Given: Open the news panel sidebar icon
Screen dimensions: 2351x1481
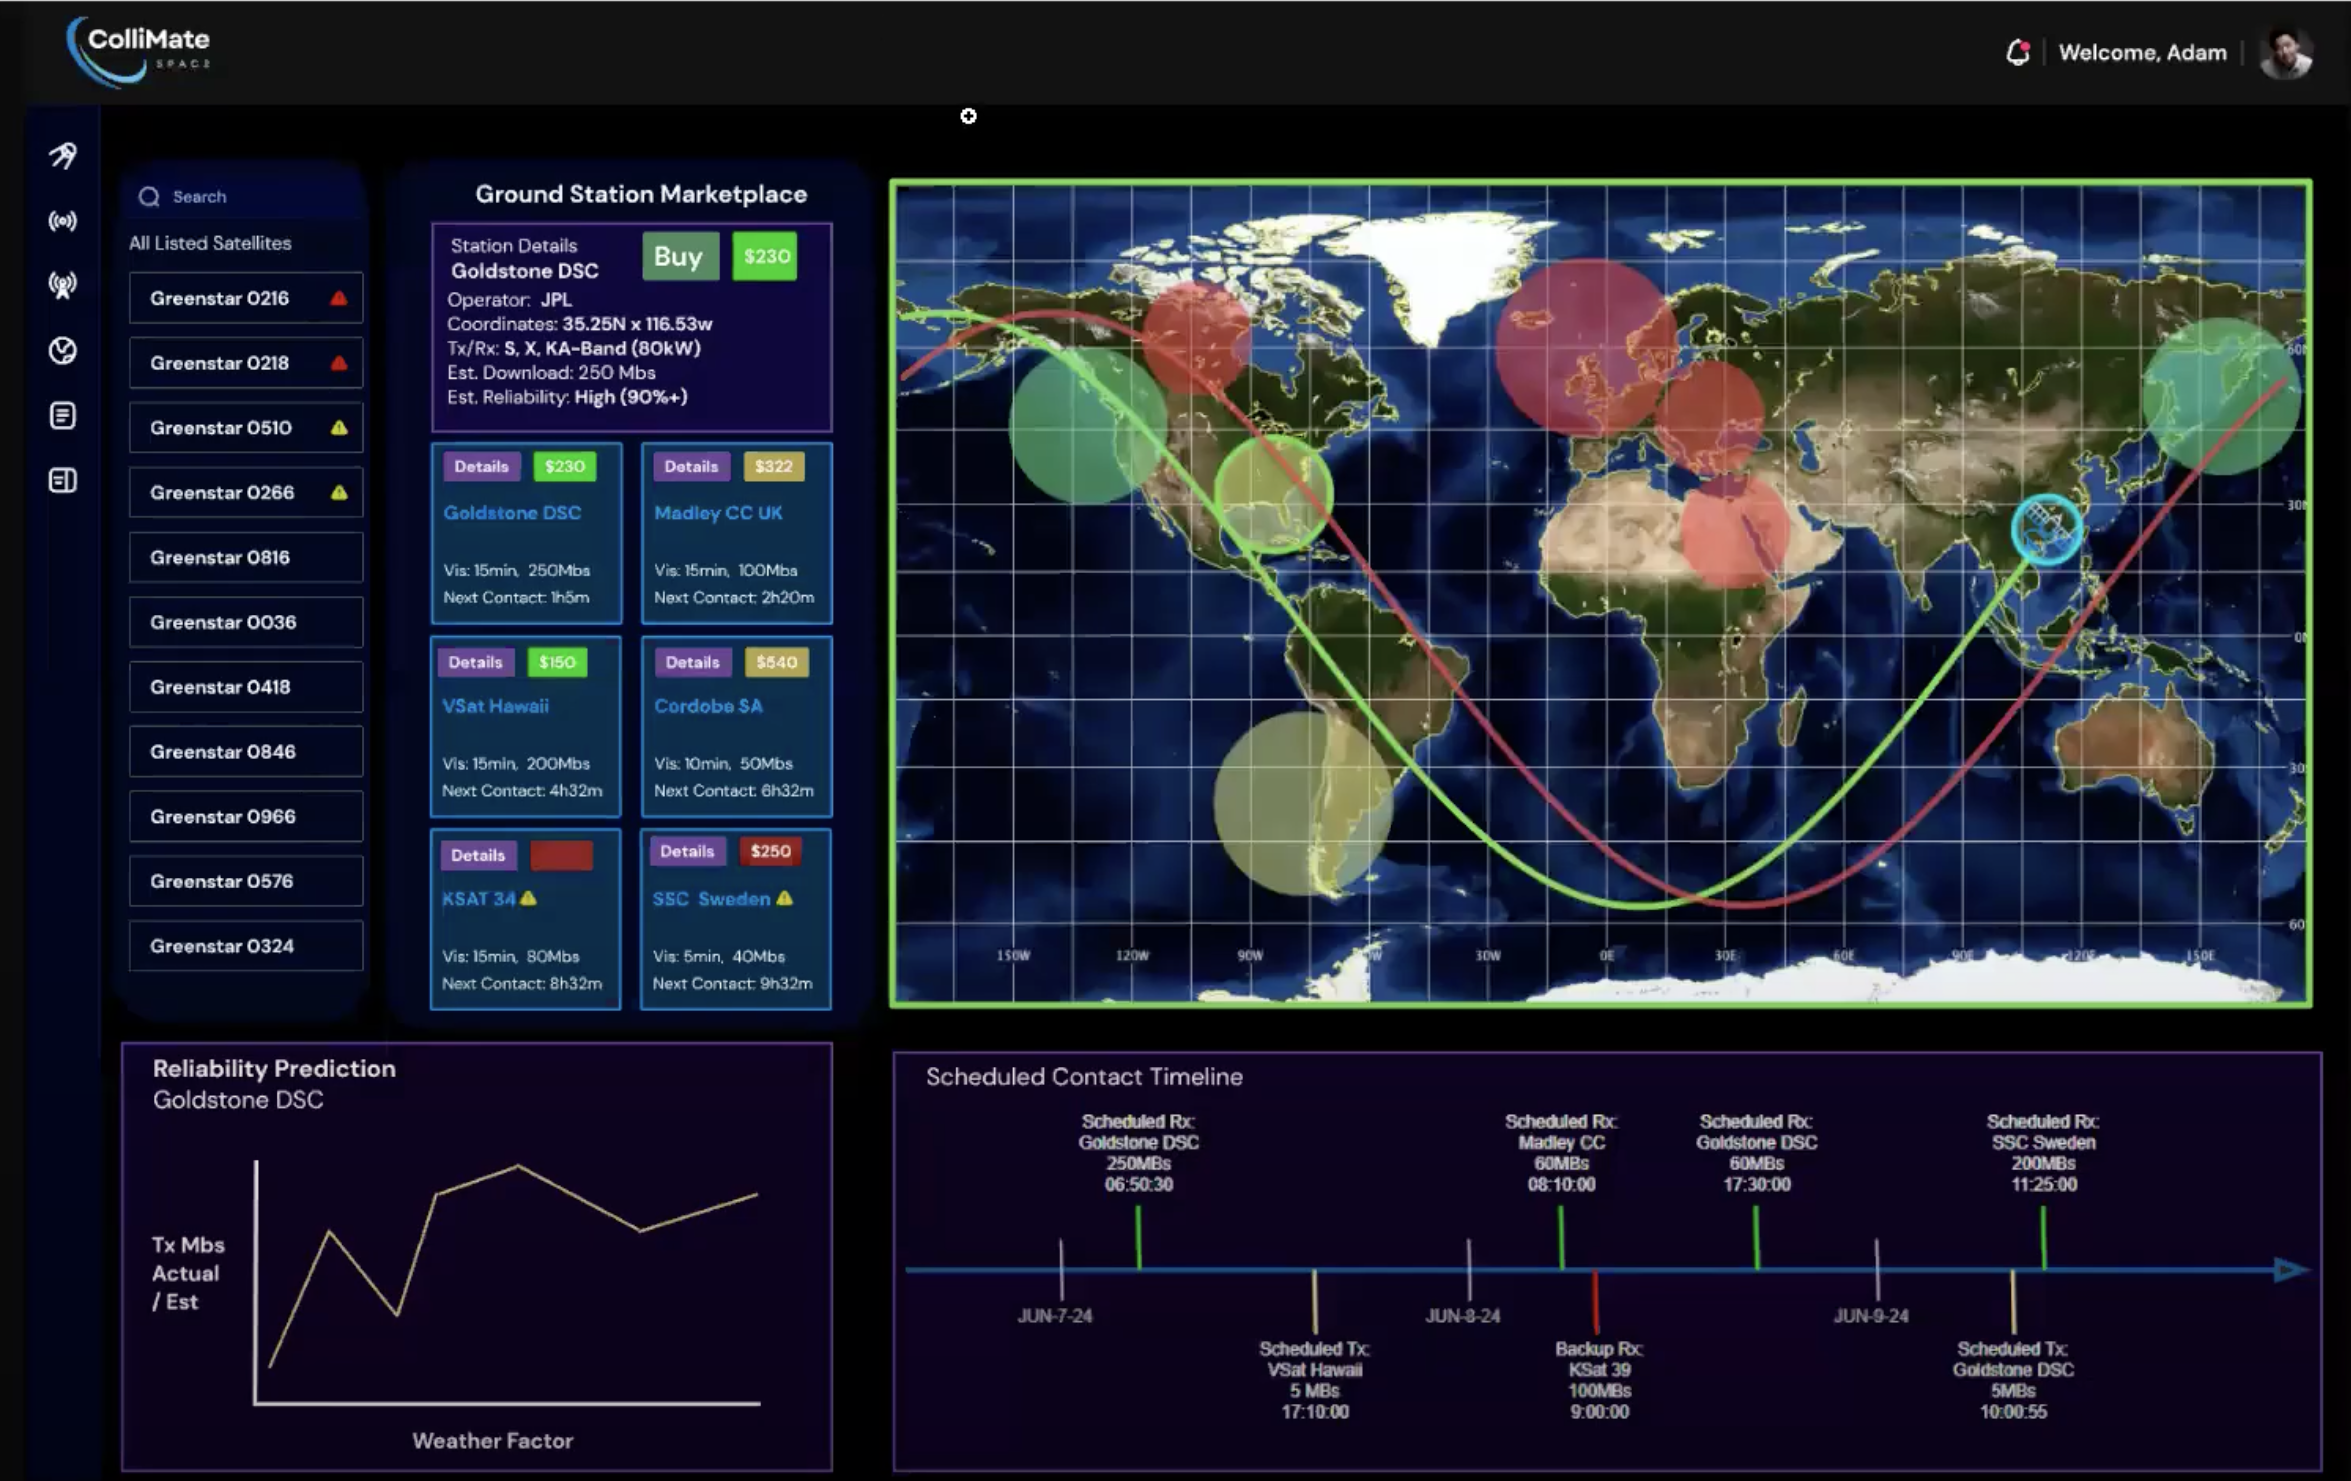Looking at the screenshot, I should pos(63,481).
